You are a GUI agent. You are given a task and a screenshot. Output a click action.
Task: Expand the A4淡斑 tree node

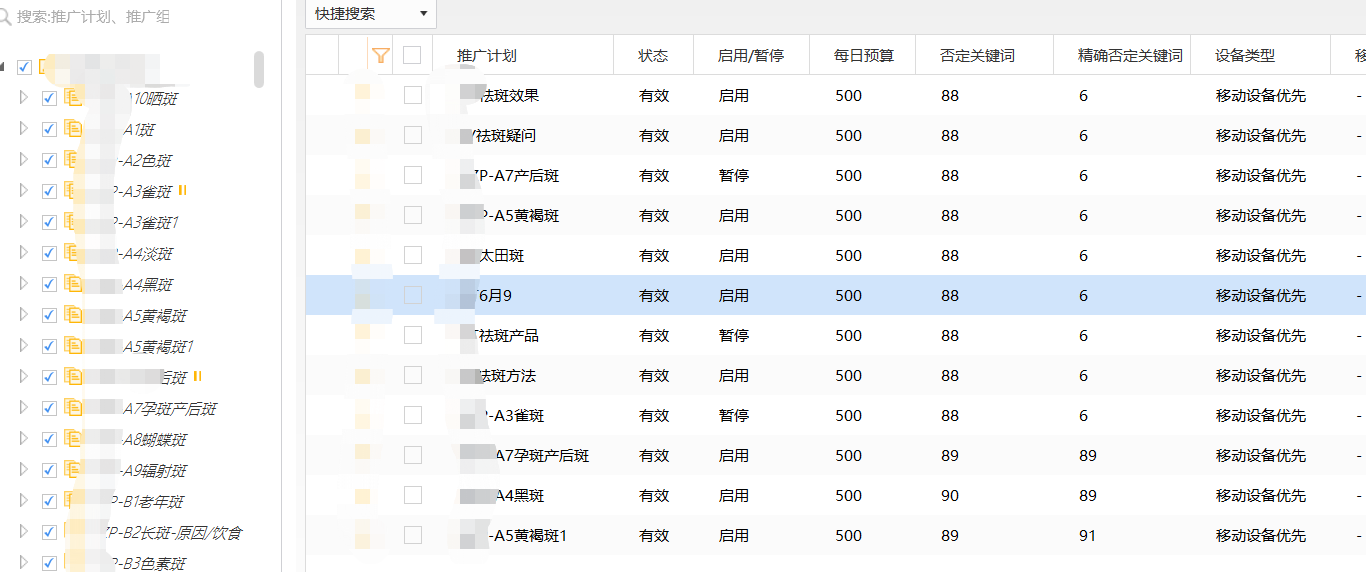(24, 253)
